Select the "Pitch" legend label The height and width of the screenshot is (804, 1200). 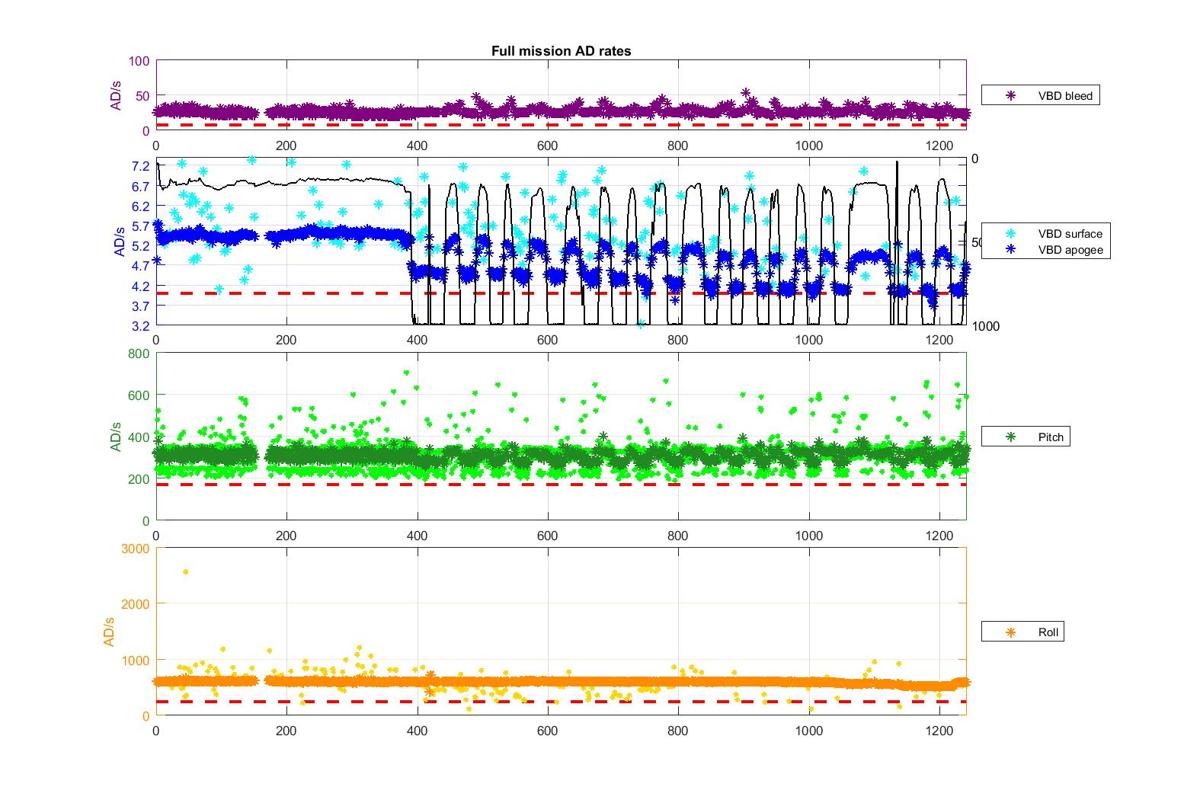click(x=1052, y=437)
